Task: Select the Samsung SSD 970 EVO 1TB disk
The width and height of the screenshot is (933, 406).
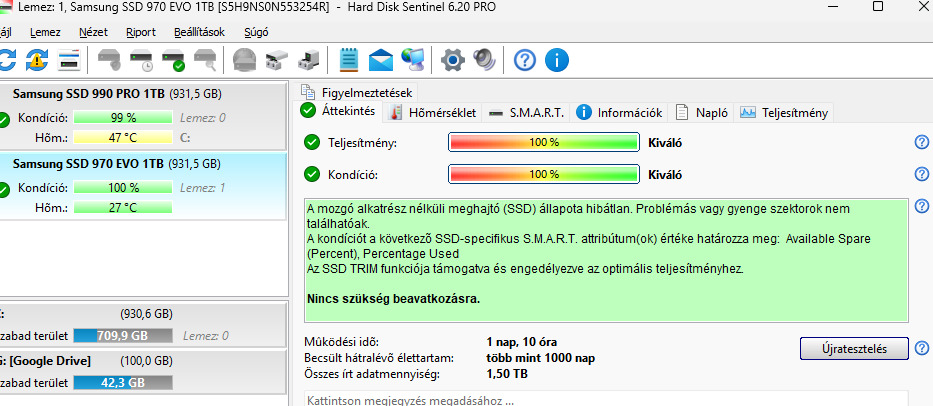Action: [143, 187]
